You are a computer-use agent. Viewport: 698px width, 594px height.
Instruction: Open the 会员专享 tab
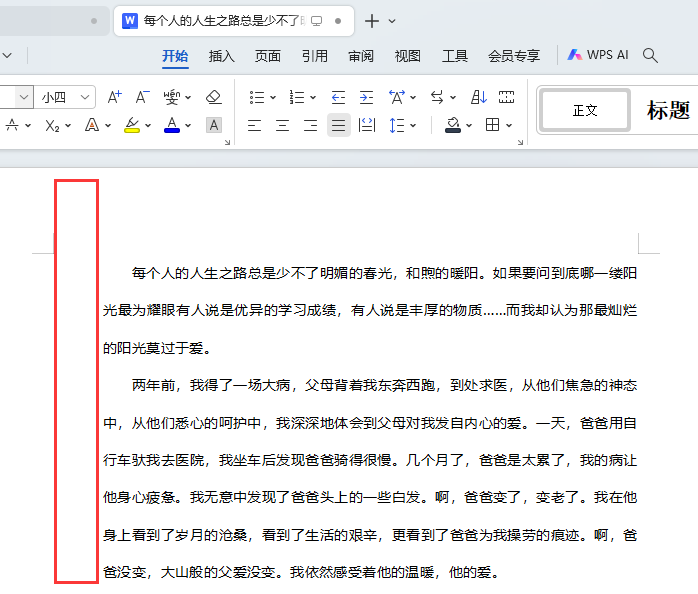[514, 56]
